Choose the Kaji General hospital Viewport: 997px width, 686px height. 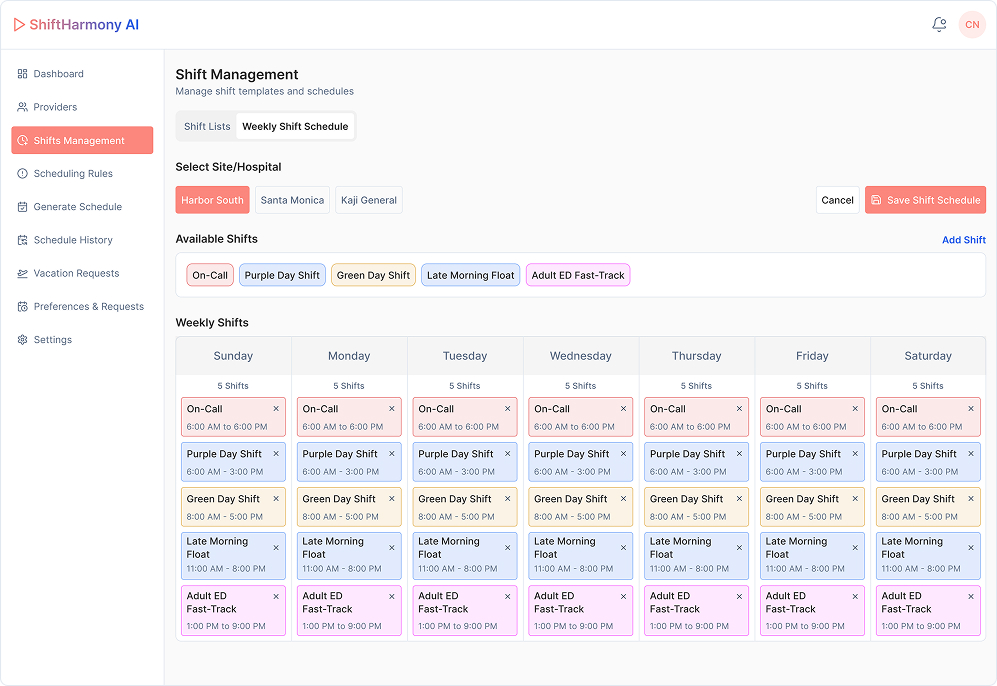click(x=369, y=200)
